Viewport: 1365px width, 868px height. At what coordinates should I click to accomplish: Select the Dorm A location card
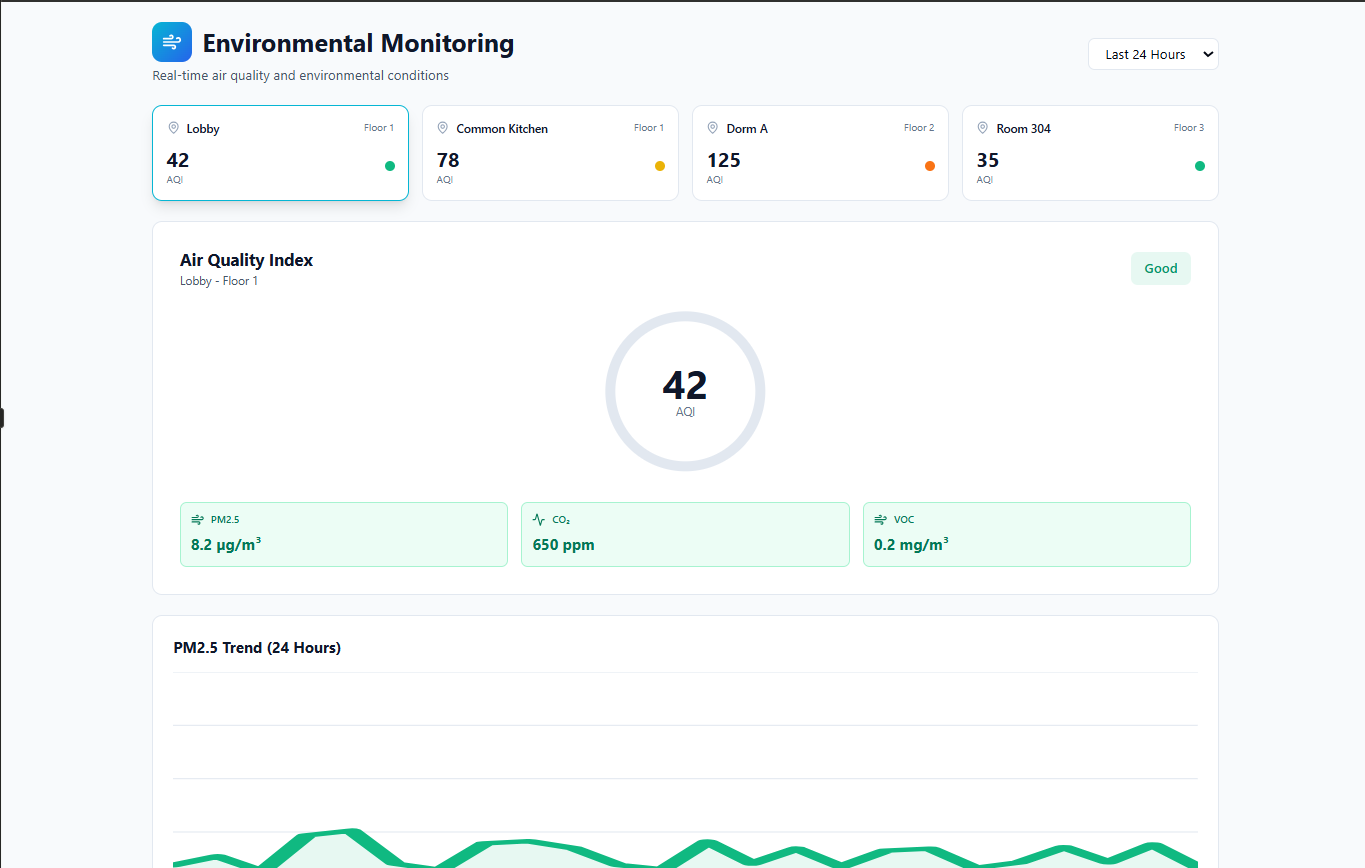tap(820, 153)
